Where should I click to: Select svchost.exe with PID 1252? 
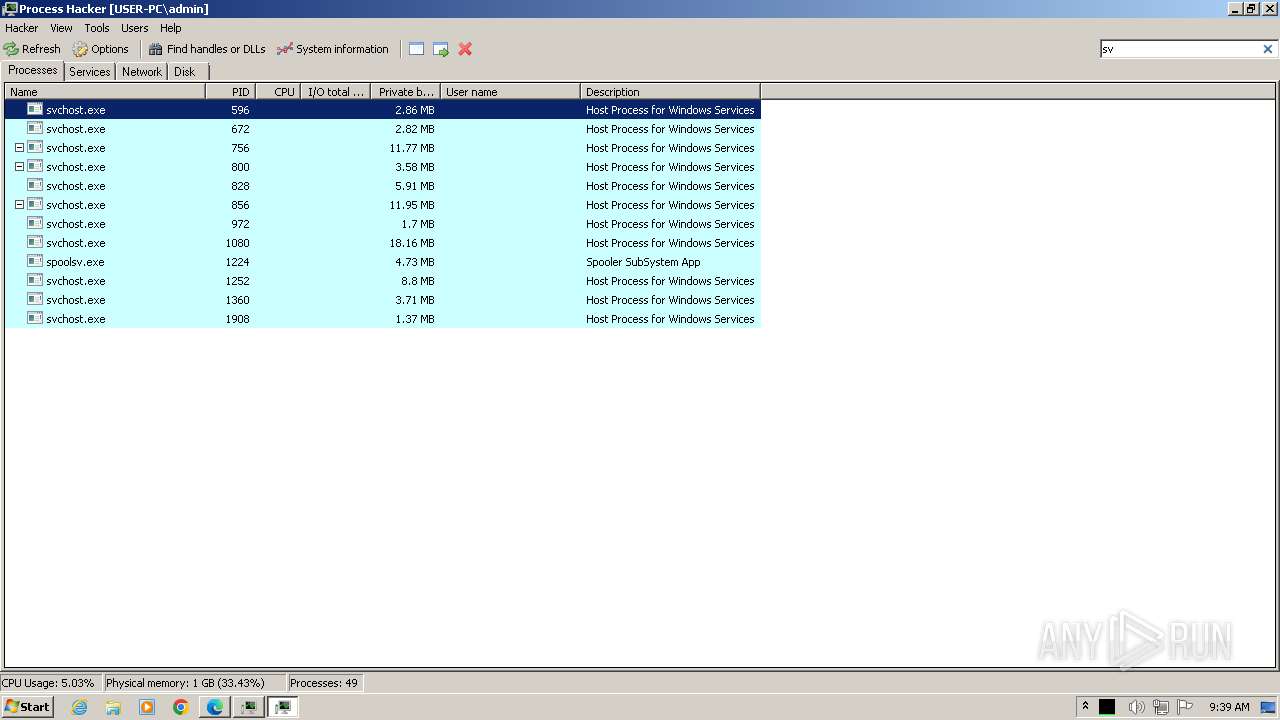pos(383,281)
